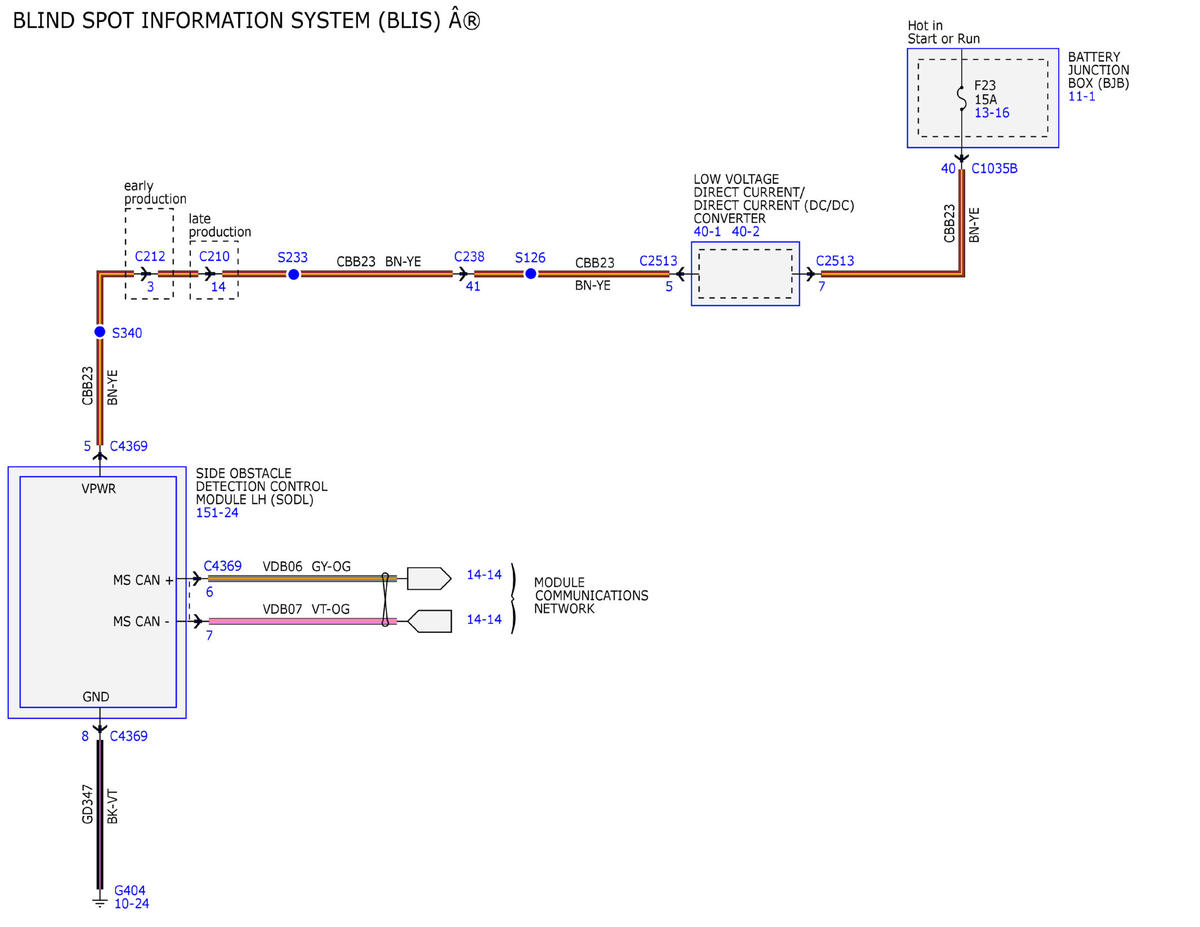Select the F23 15A fuse symbol
The image size is (1200, 927).
coord(961,99)
